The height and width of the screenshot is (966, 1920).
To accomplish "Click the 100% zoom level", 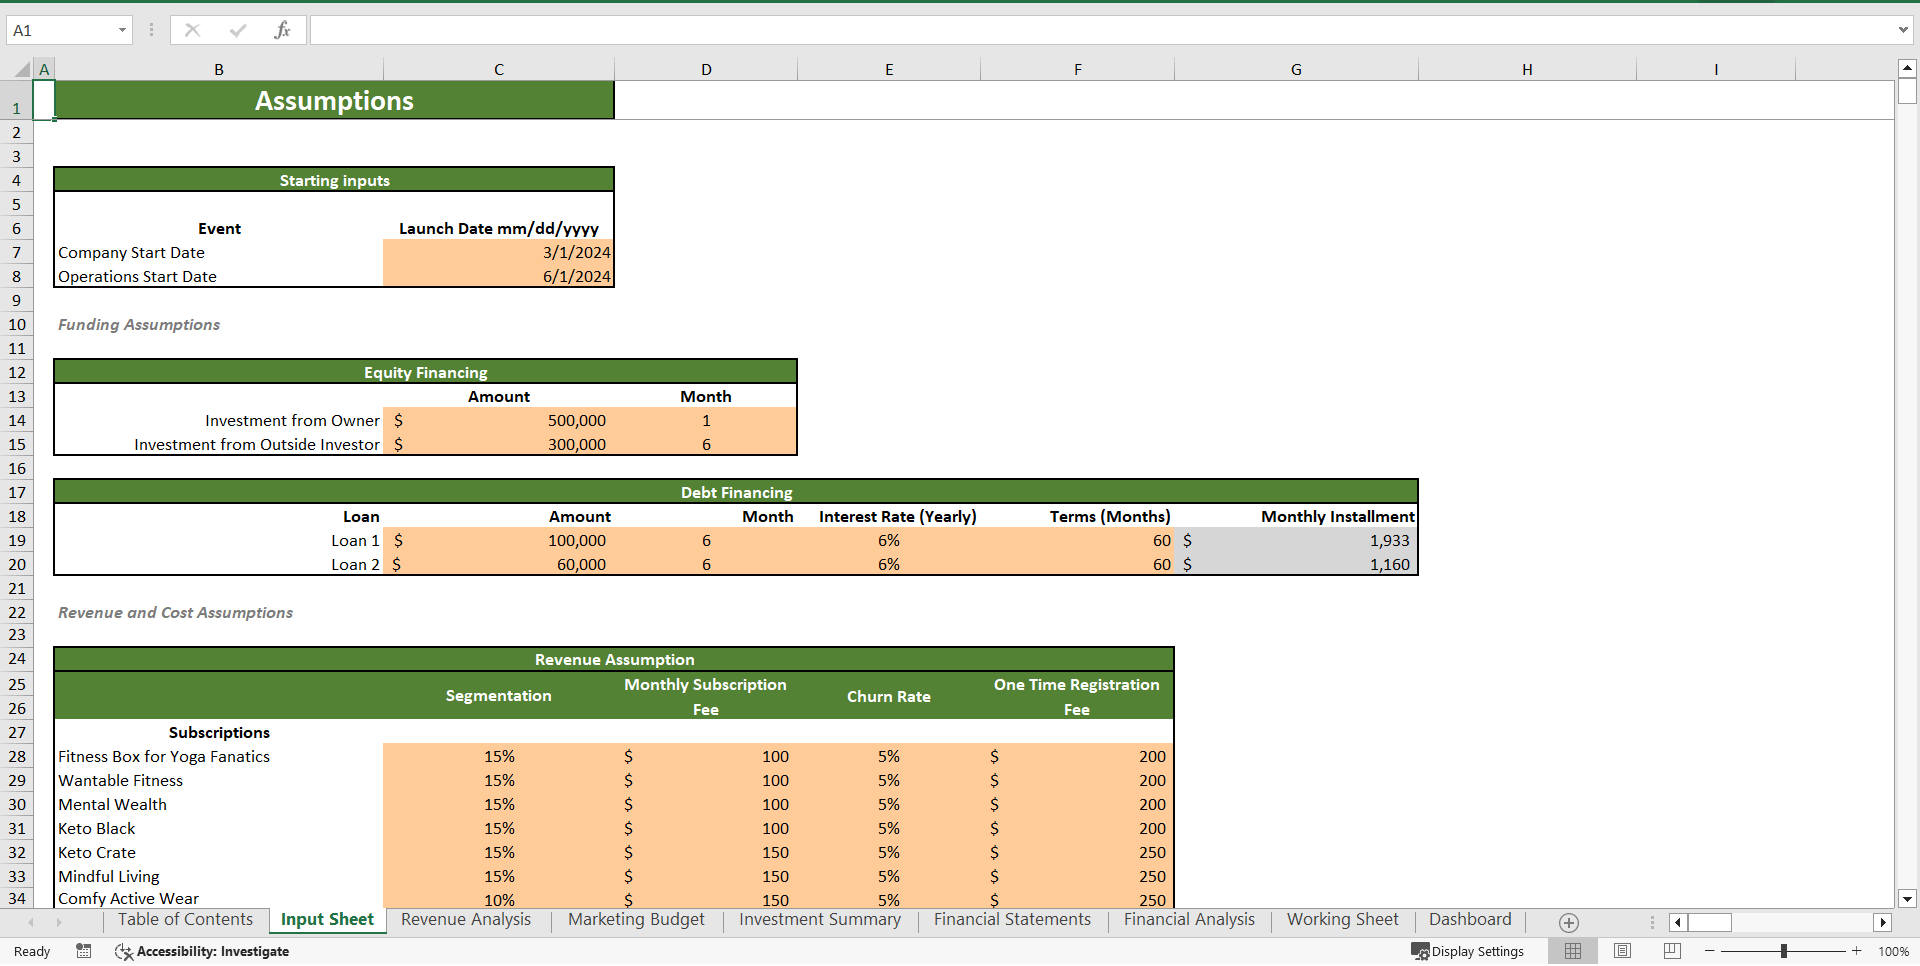I will point(1893,951).
